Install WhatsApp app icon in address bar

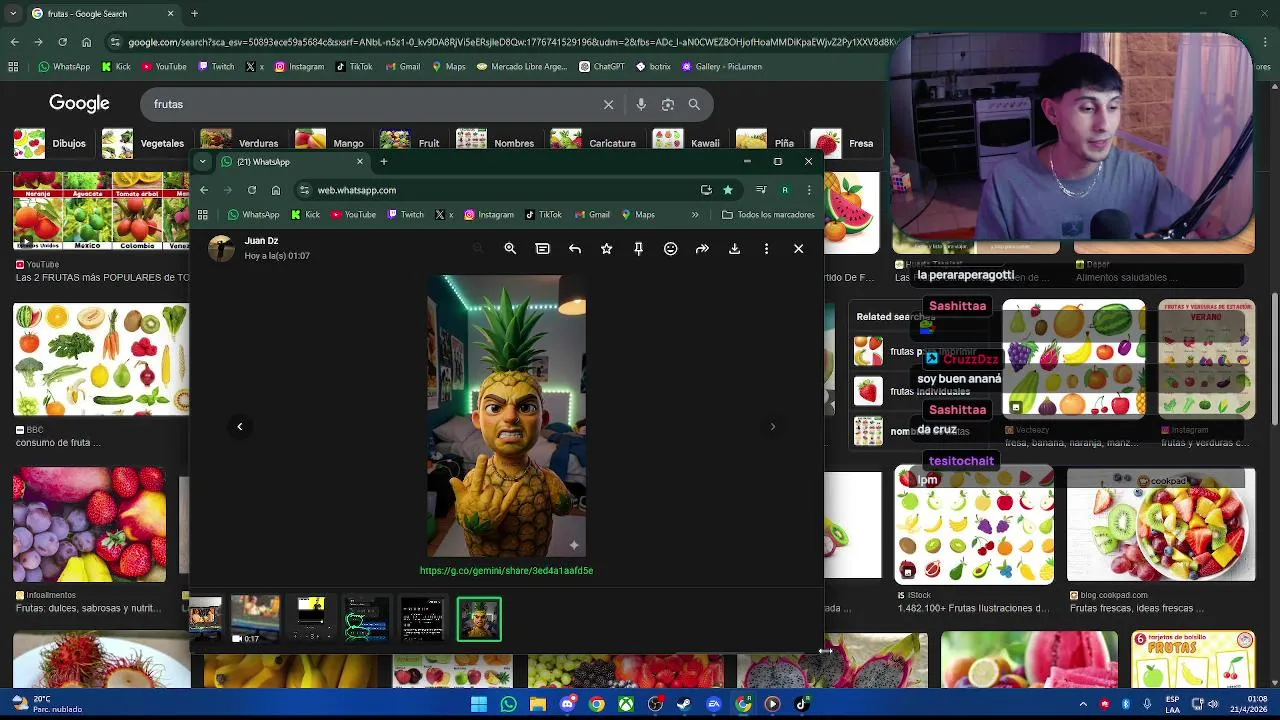706,190
